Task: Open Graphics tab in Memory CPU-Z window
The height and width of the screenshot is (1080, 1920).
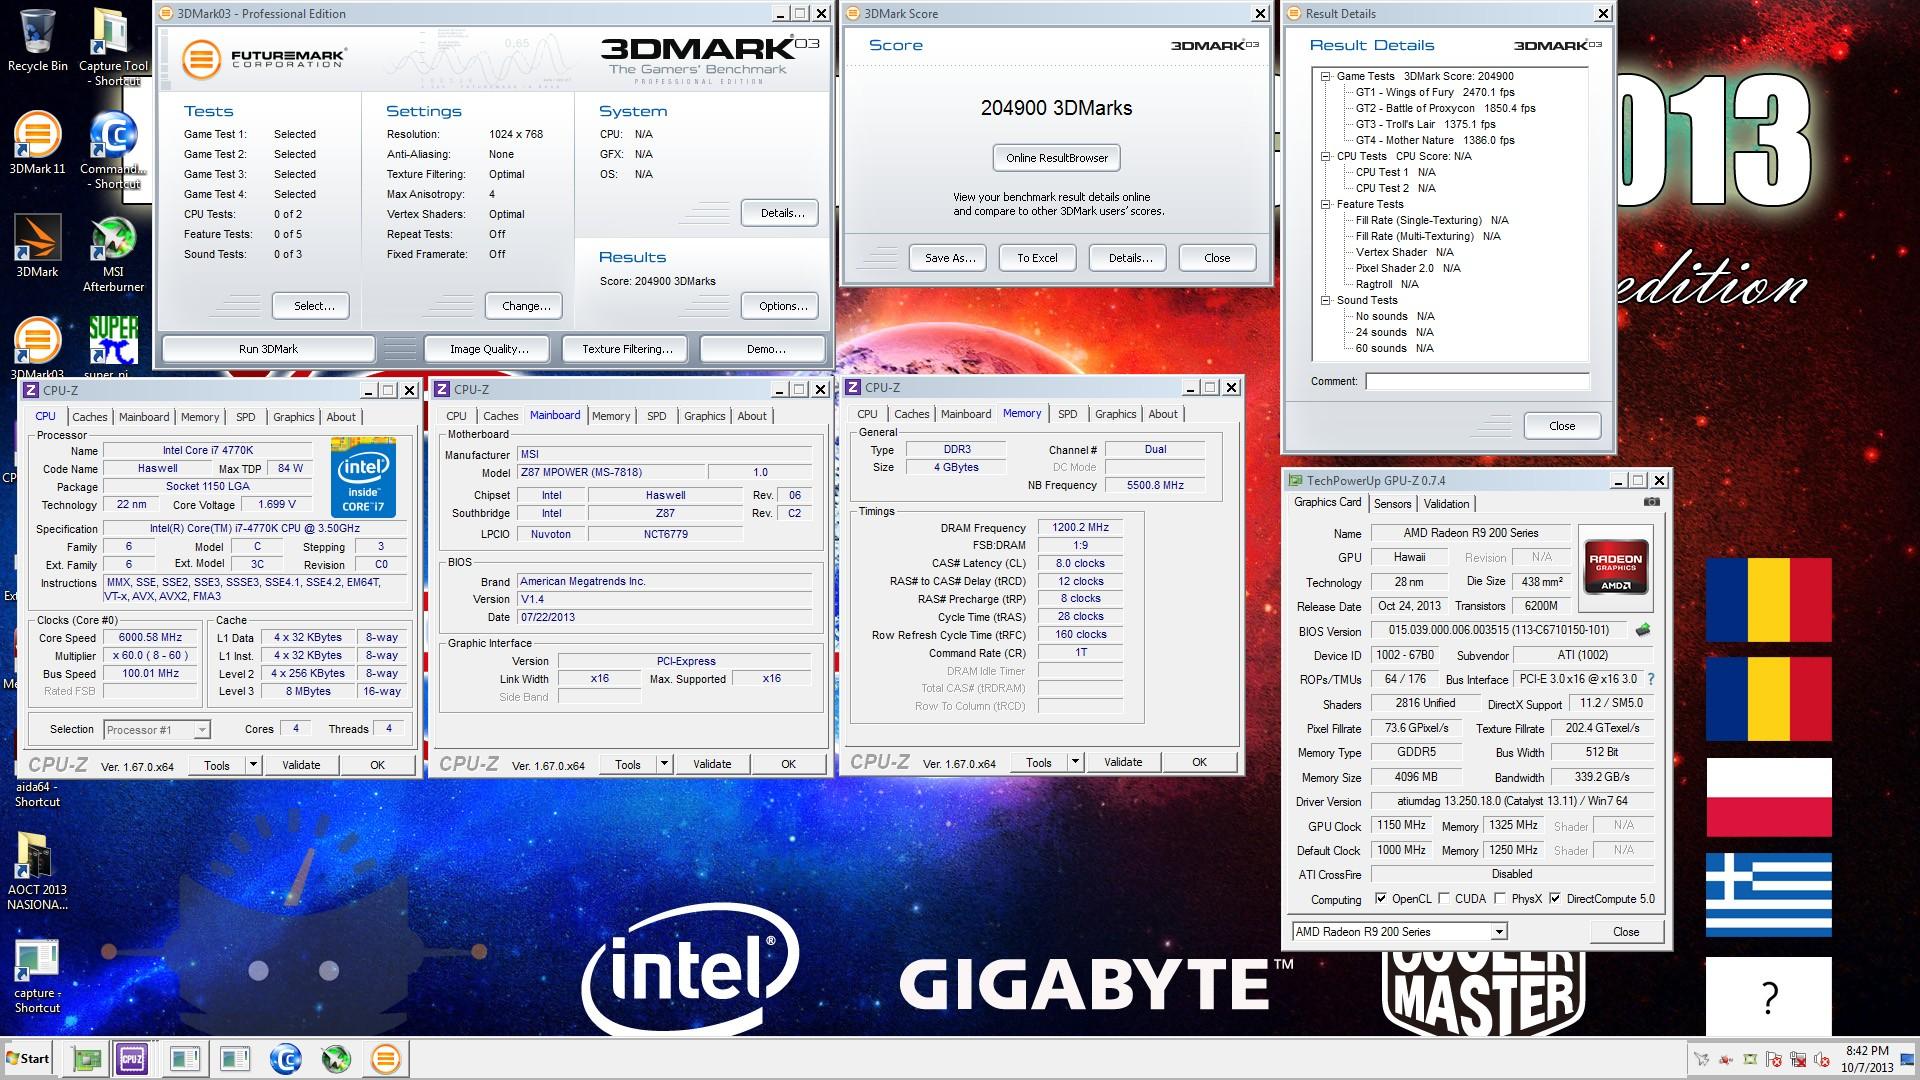Action: [1115, 414]
